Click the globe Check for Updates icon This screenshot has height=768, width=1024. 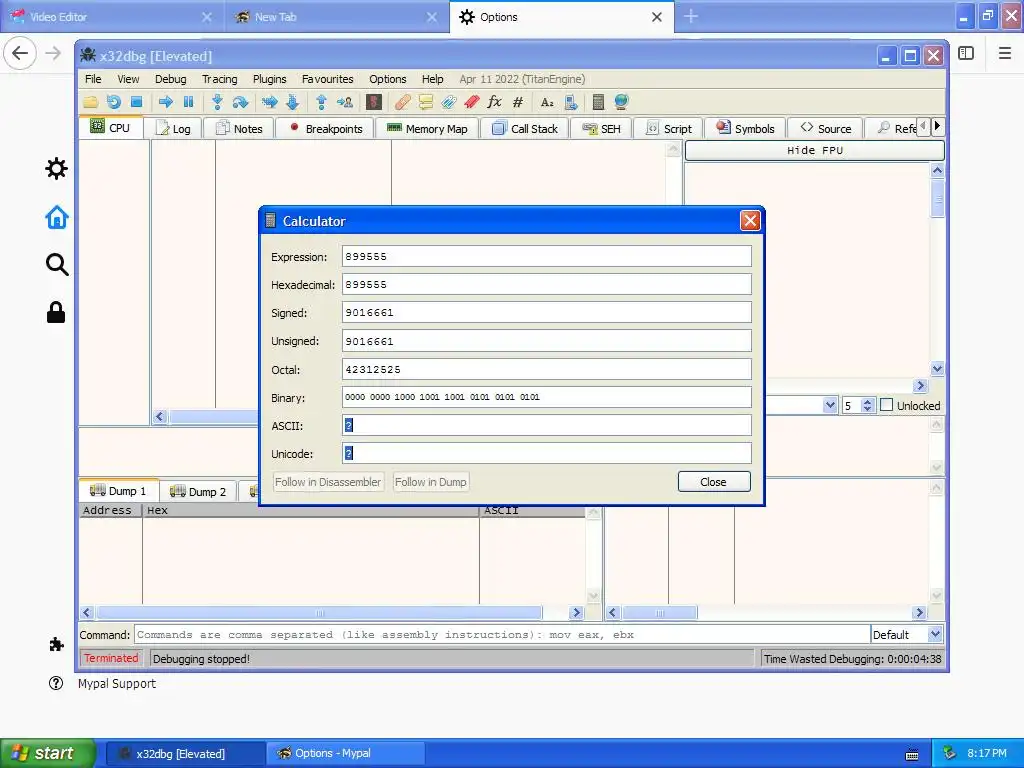(621, 102)
